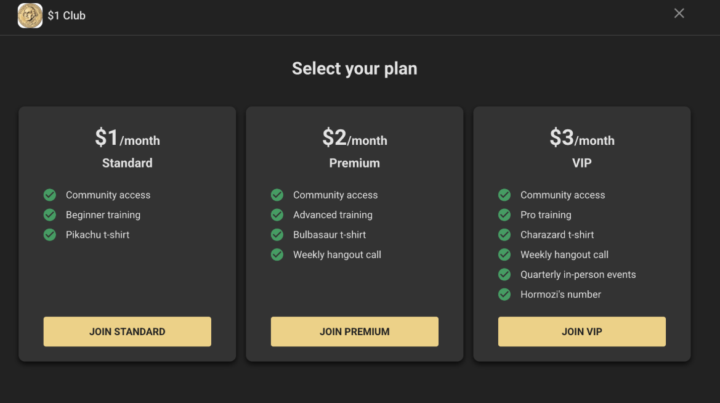This screenshot has width=720, height=403.
Task: Click the $3/month VIP price heading
Action: tap(581, 138)
